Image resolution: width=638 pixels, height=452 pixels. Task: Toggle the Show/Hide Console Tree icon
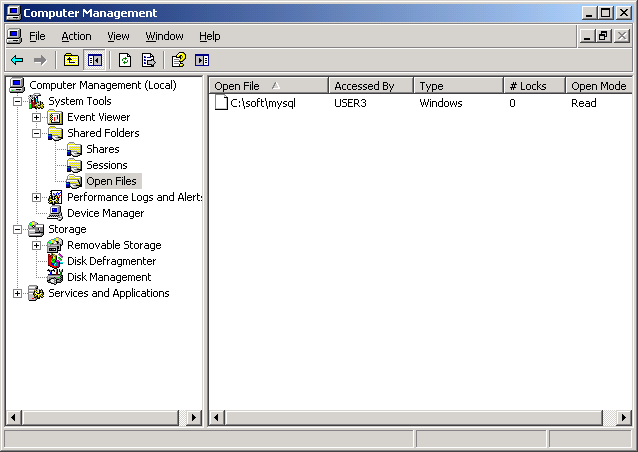tap(95, 60)
